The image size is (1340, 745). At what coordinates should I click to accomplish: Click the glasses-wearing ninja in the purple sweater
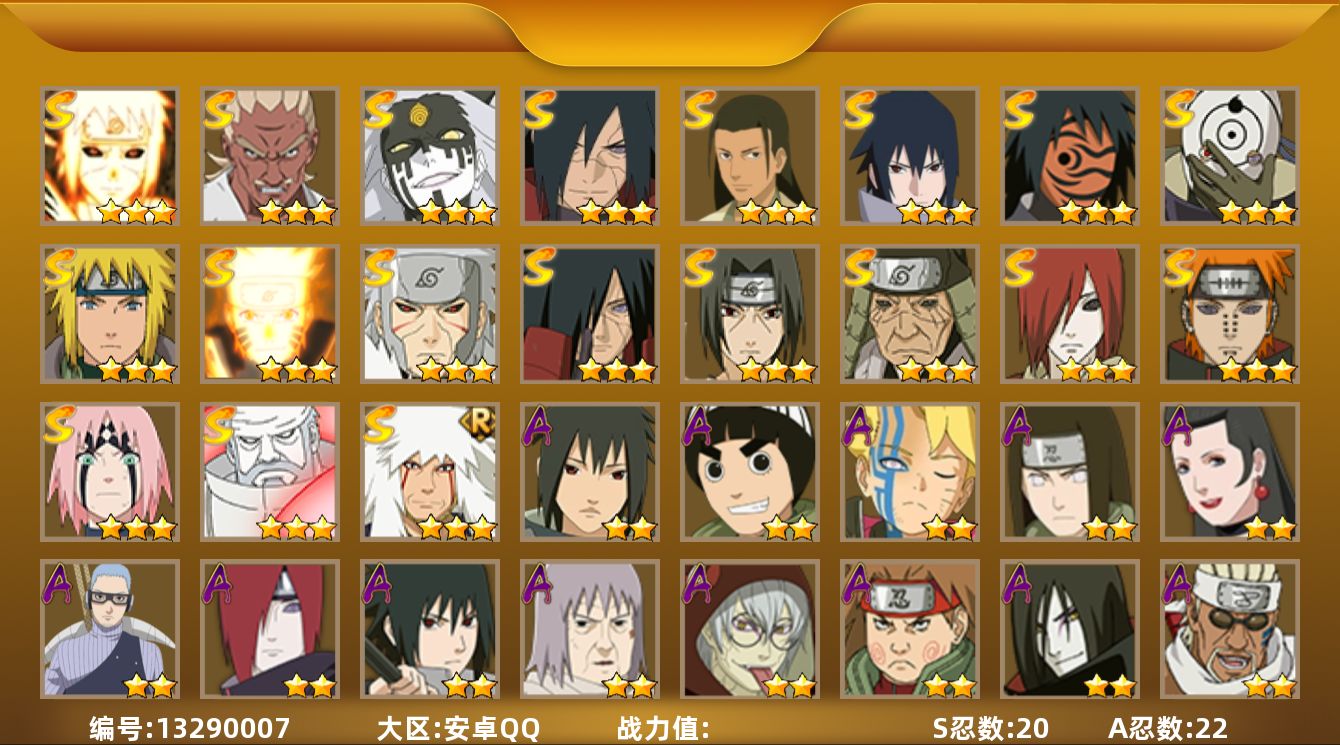110,630
